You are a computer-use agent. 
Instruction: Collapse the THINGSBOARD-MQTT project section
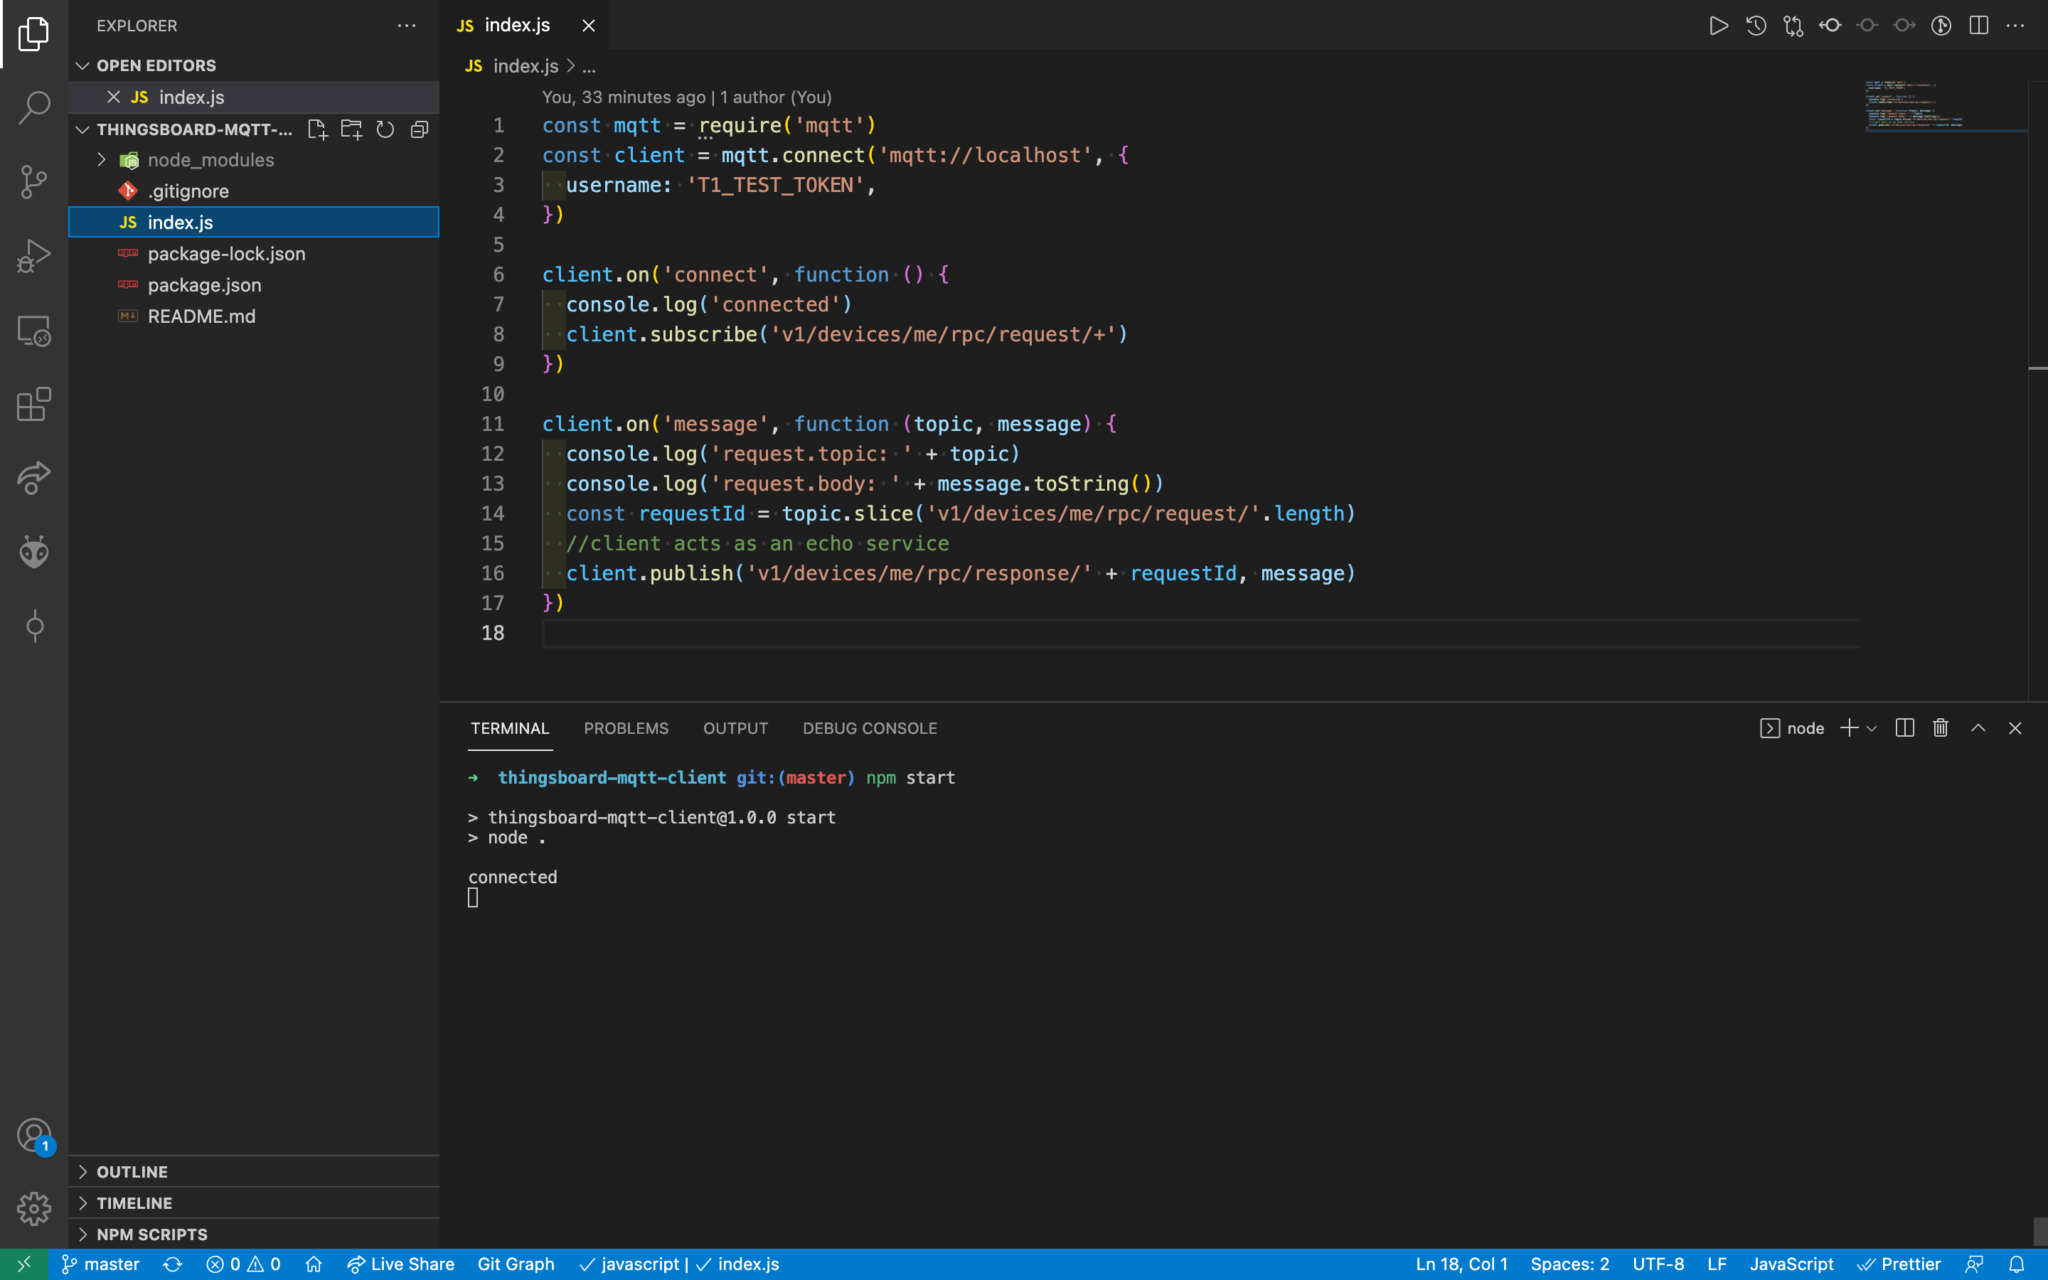[82, 129]
